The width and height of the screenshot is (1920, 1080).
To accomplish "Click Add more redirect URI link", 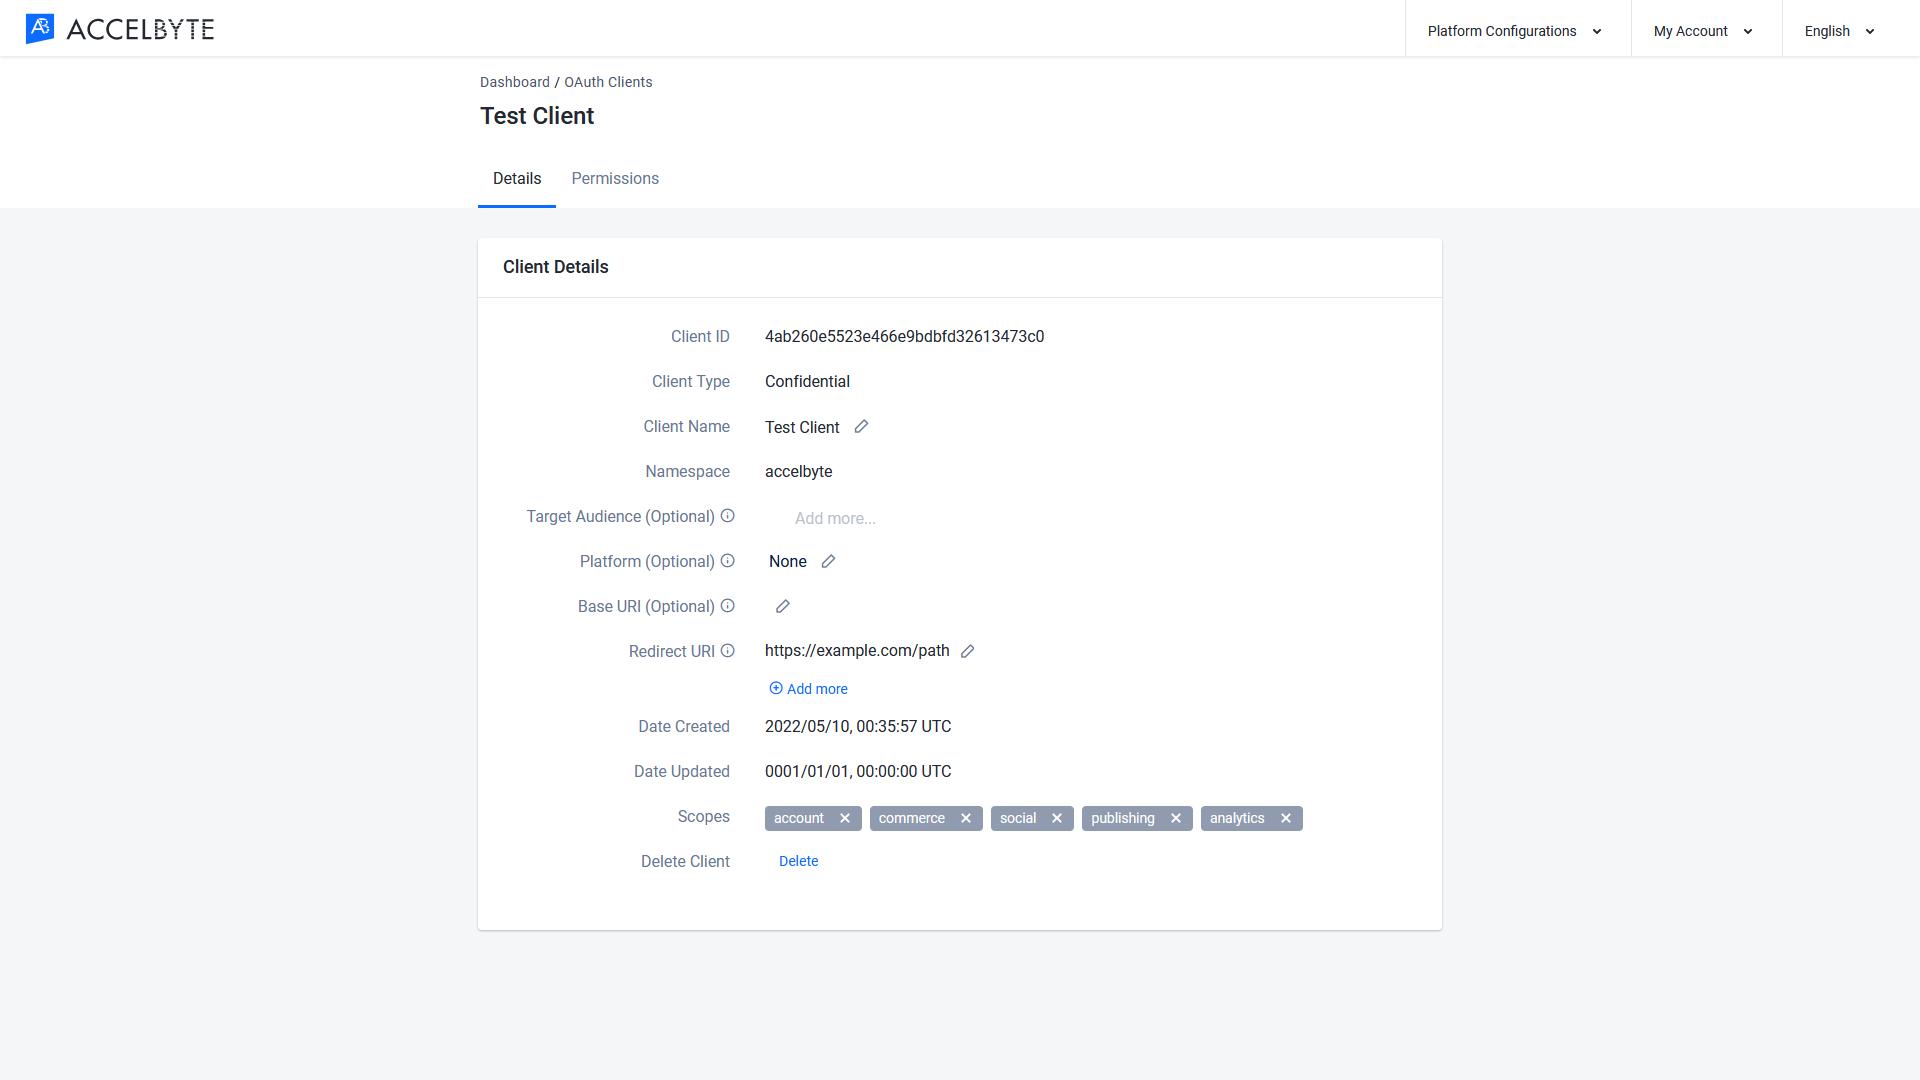I will tap(808, 689).
